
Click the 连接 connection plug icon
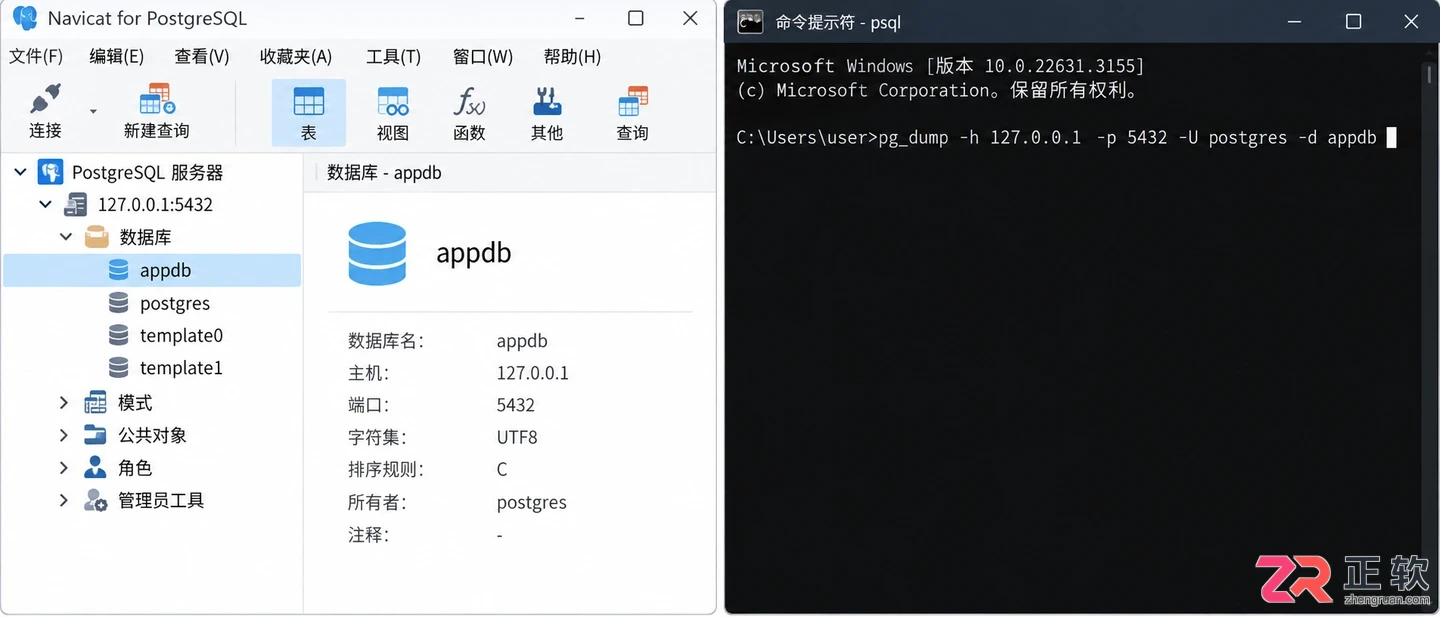click(x=45, y=99)
